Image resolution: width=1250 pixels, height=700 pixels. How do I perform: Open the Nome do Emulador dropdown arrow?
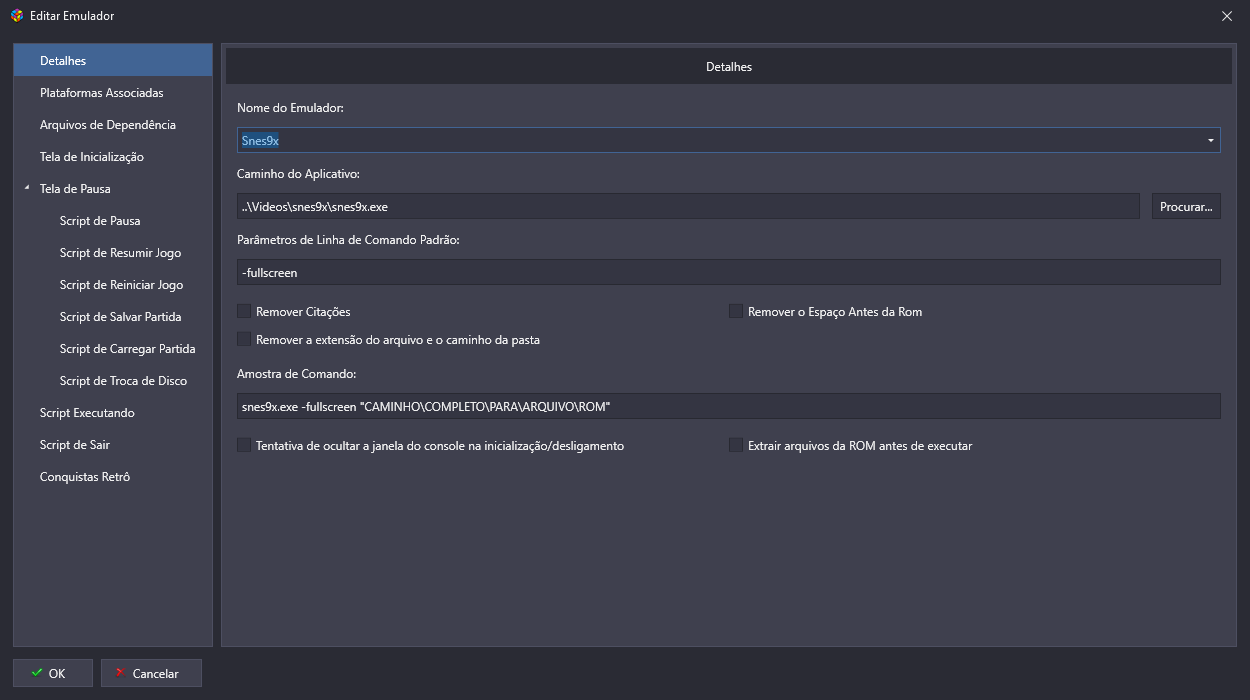click(x=1210, y=141)
